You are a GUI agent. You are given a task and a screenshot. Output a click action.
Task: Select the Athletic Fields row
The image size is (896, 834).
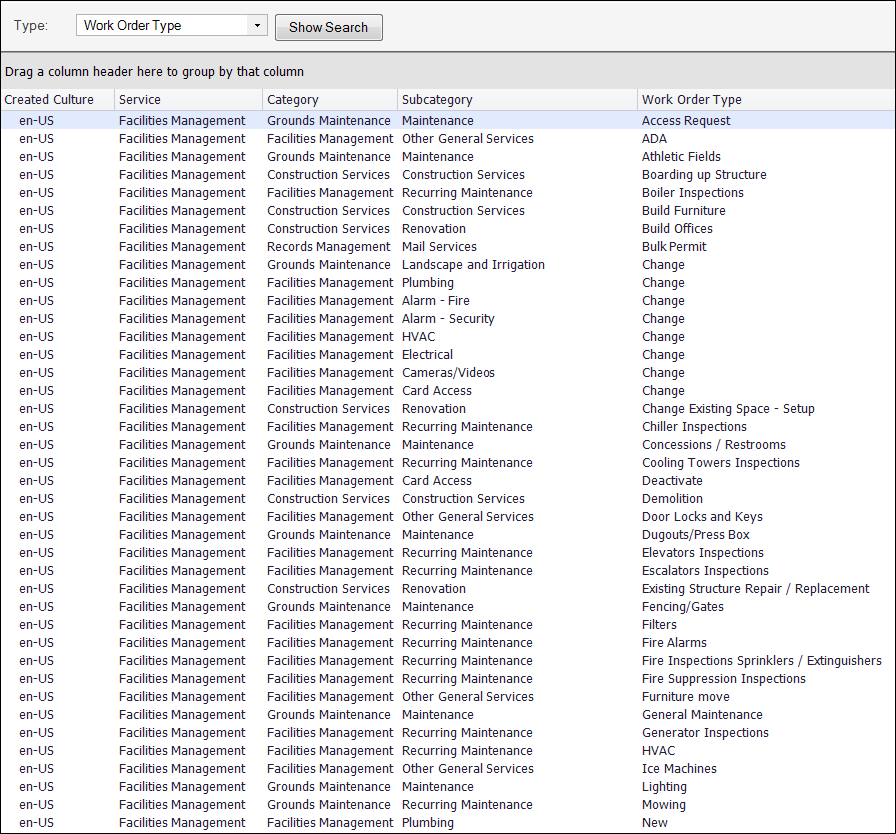click(x=681, y=157)
